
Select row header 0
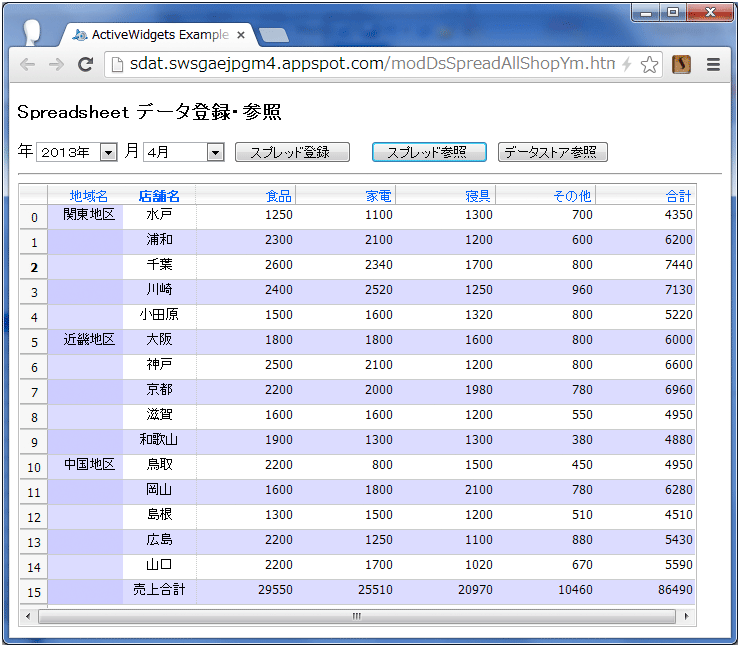point(34,217)
